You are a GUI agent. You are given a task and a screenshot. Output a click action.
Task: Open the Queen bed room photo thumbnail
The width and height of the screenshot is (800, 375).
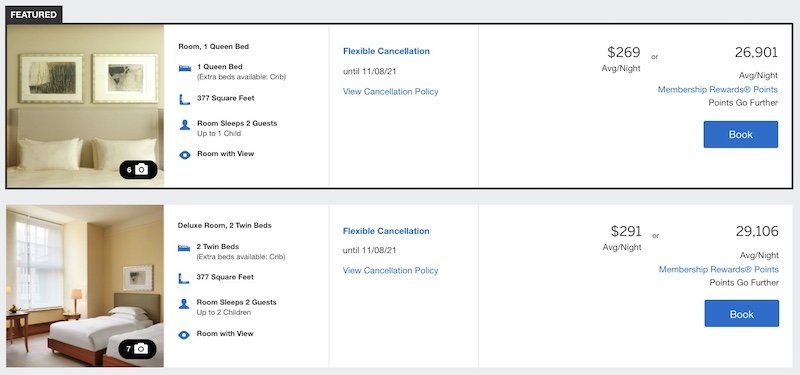[x=85, y=106]
